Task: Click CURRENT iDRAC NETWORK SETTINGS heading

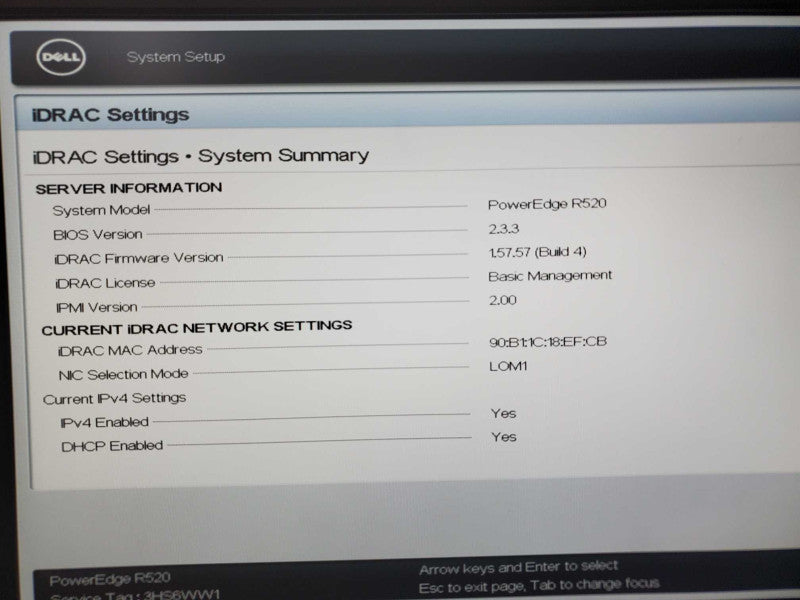Action: click(197, 328)
